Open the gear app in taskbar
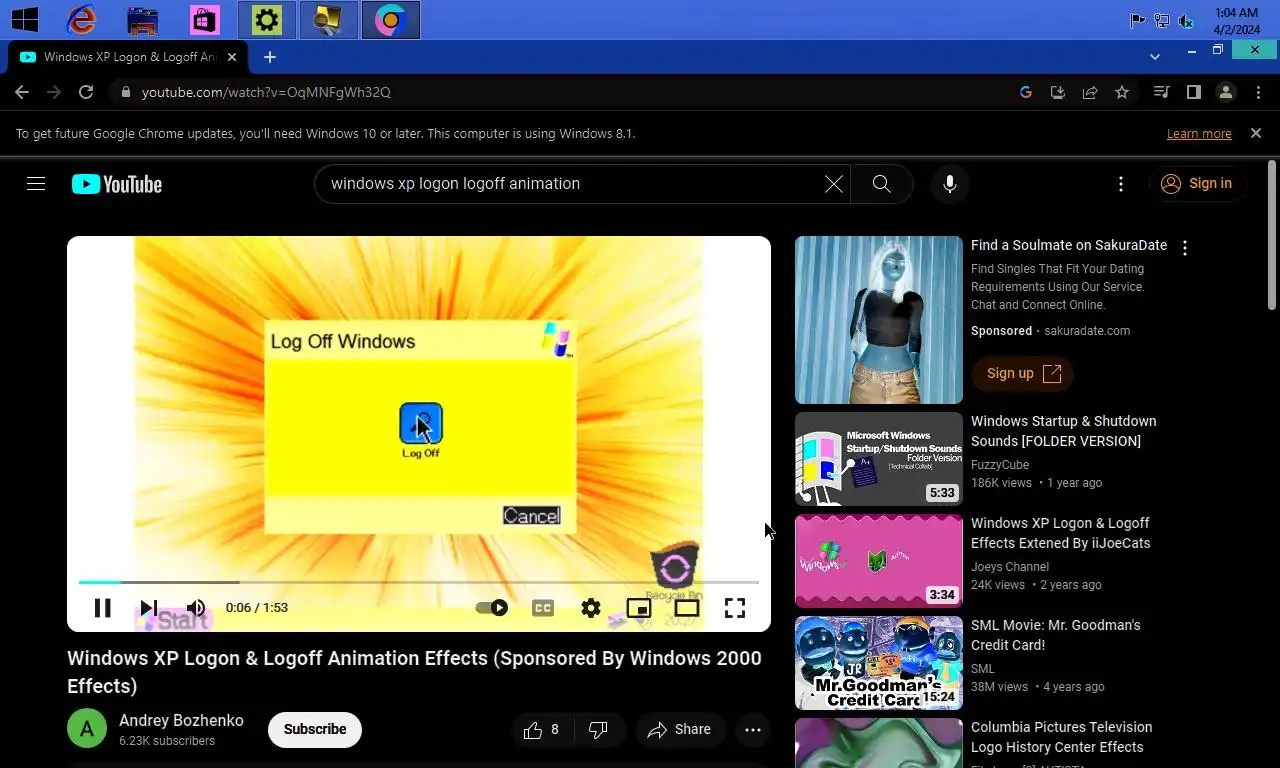 pyautogui.click(x=267, y=20)
